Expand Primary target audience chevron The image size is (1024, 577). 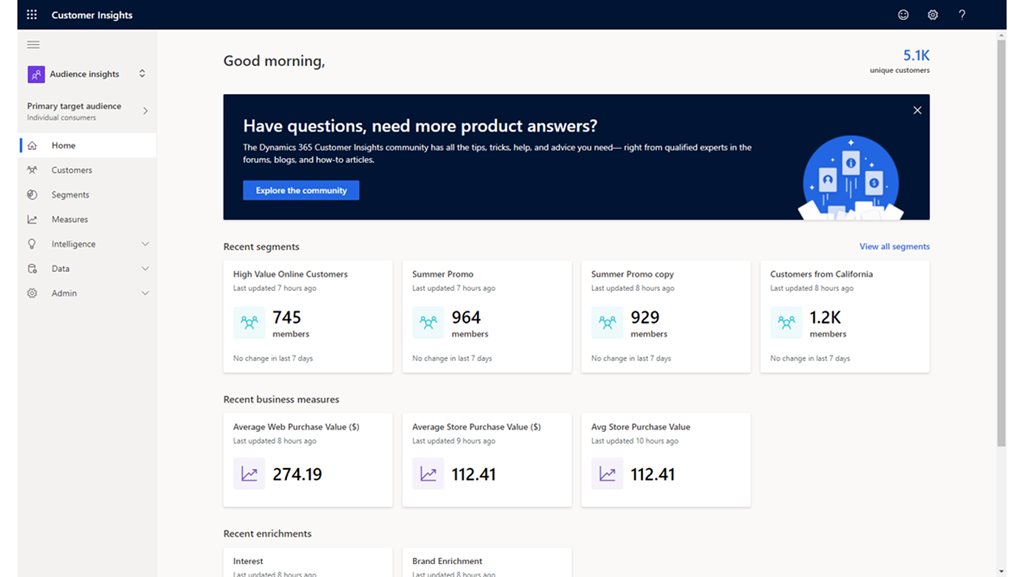pos(145,111)
